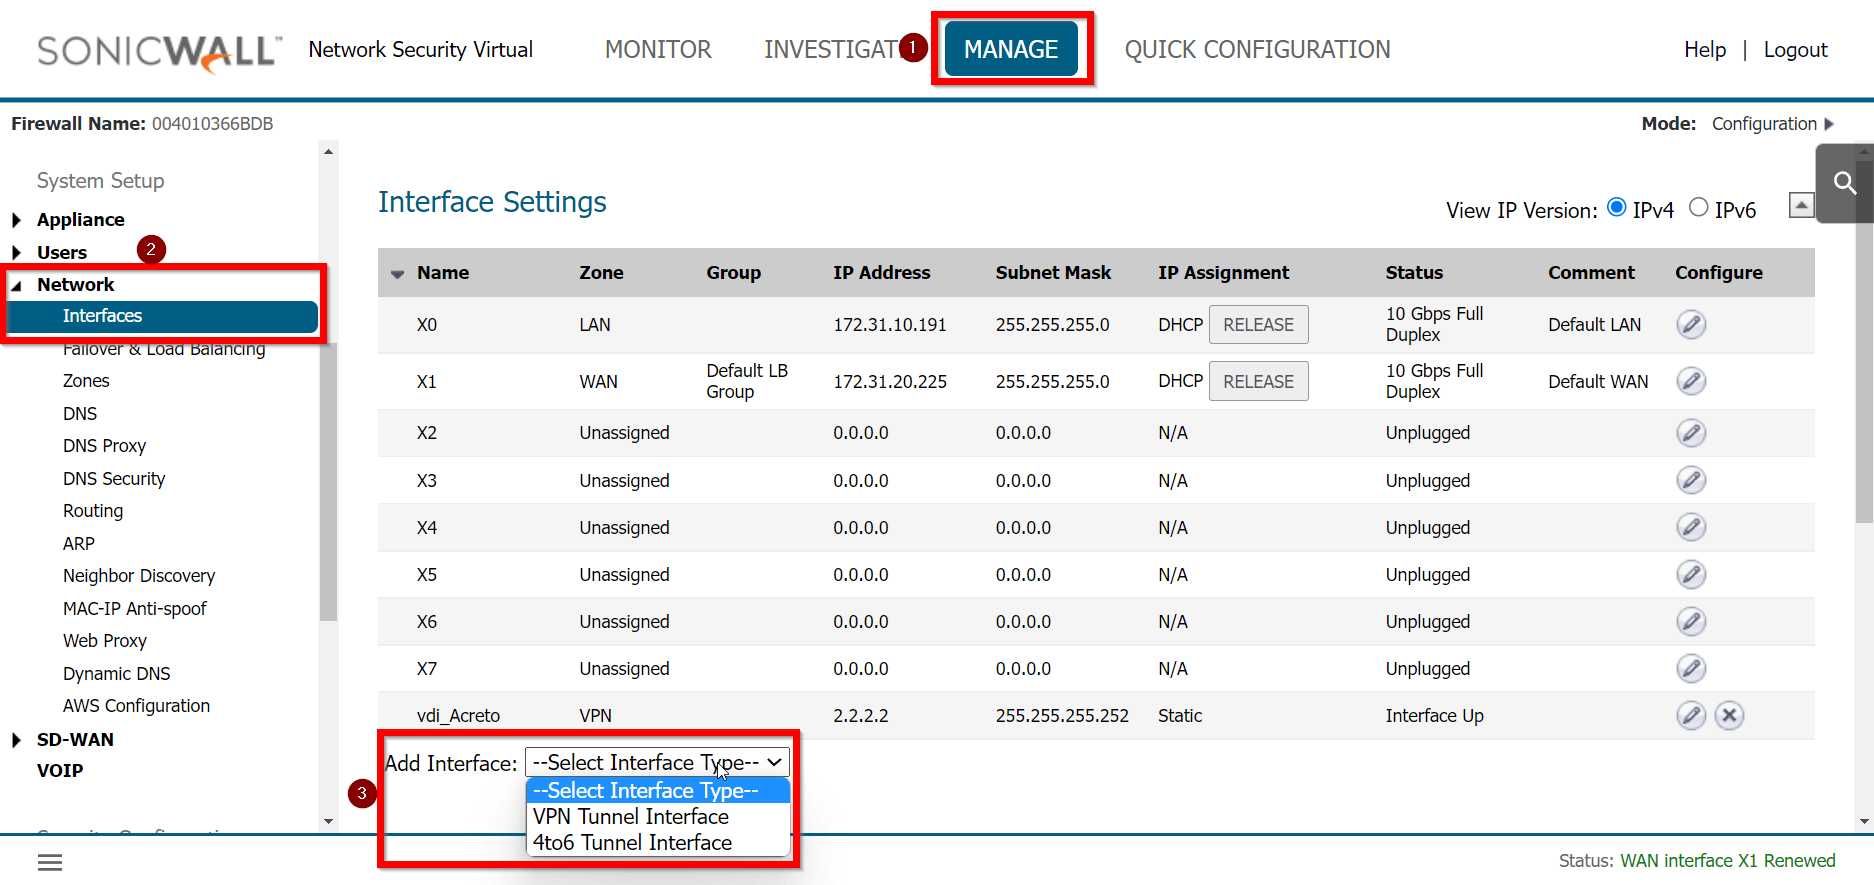Image resolution: width=1874 pixels, height=885 pixels.
Task: Open the search magnifier panel
Action: click(x=1844, y=182)
